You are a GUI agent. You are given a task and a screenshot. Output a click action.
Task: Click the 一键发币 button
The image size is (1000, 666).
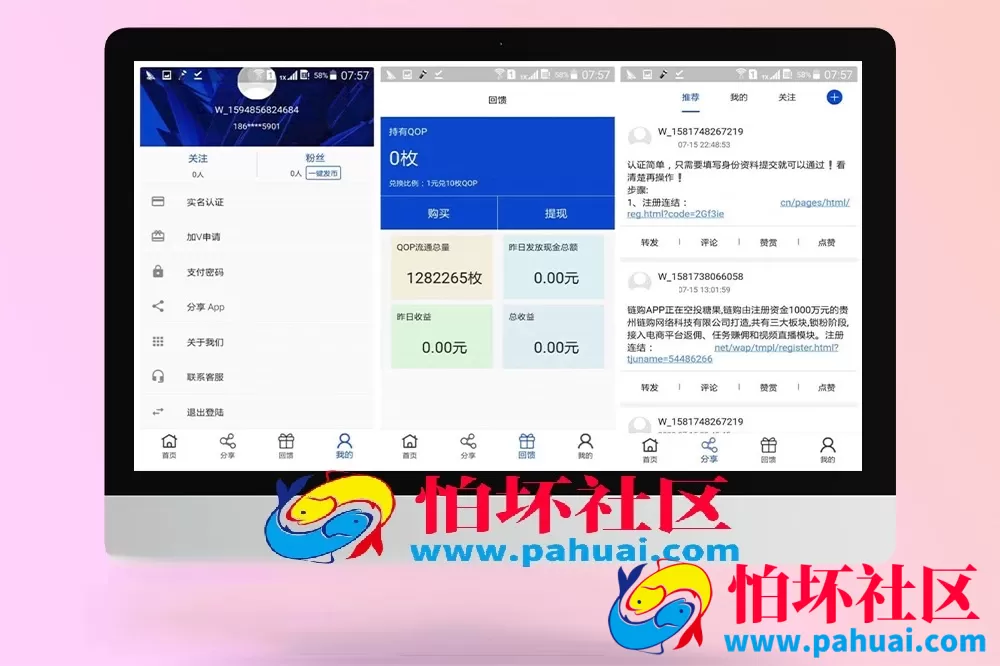tap(323, 173)
